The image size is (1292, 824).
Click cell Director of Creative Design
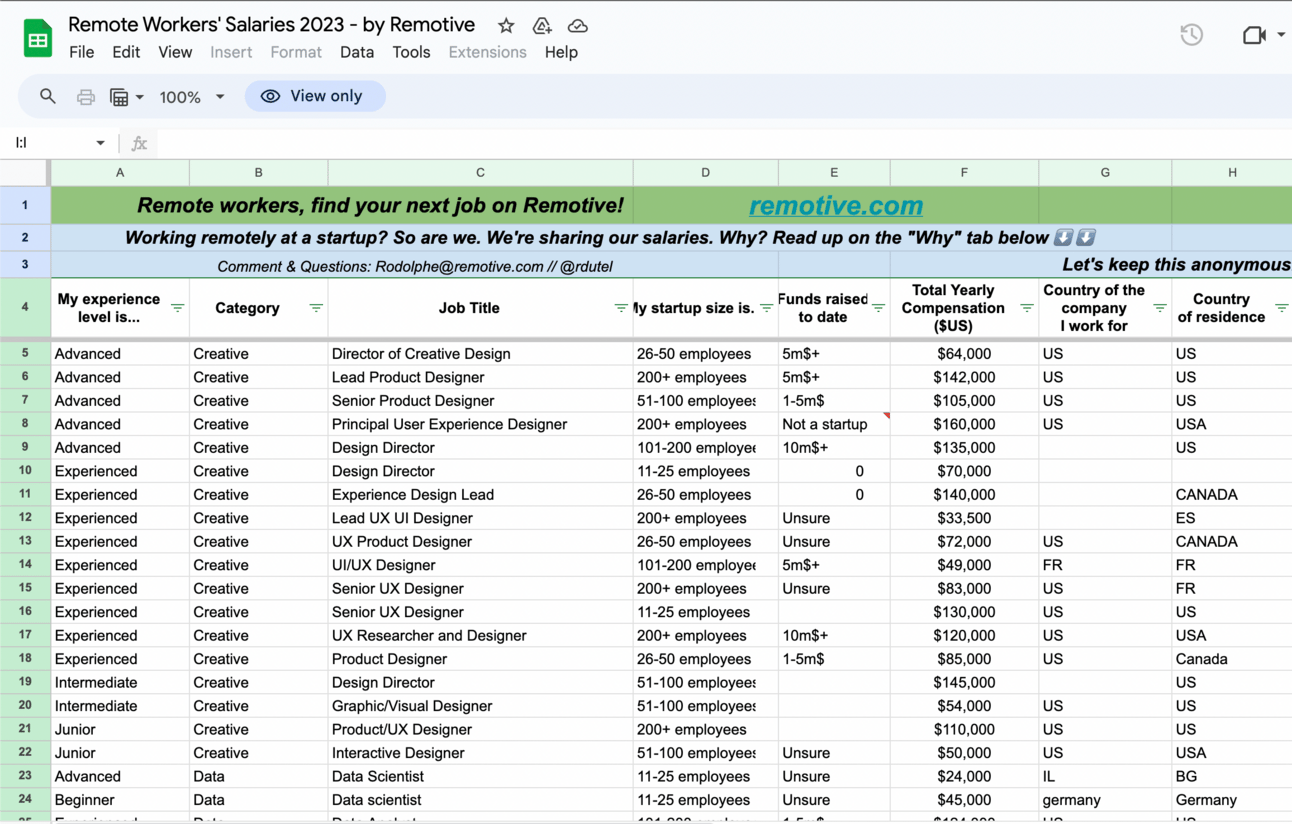point(480,354)
